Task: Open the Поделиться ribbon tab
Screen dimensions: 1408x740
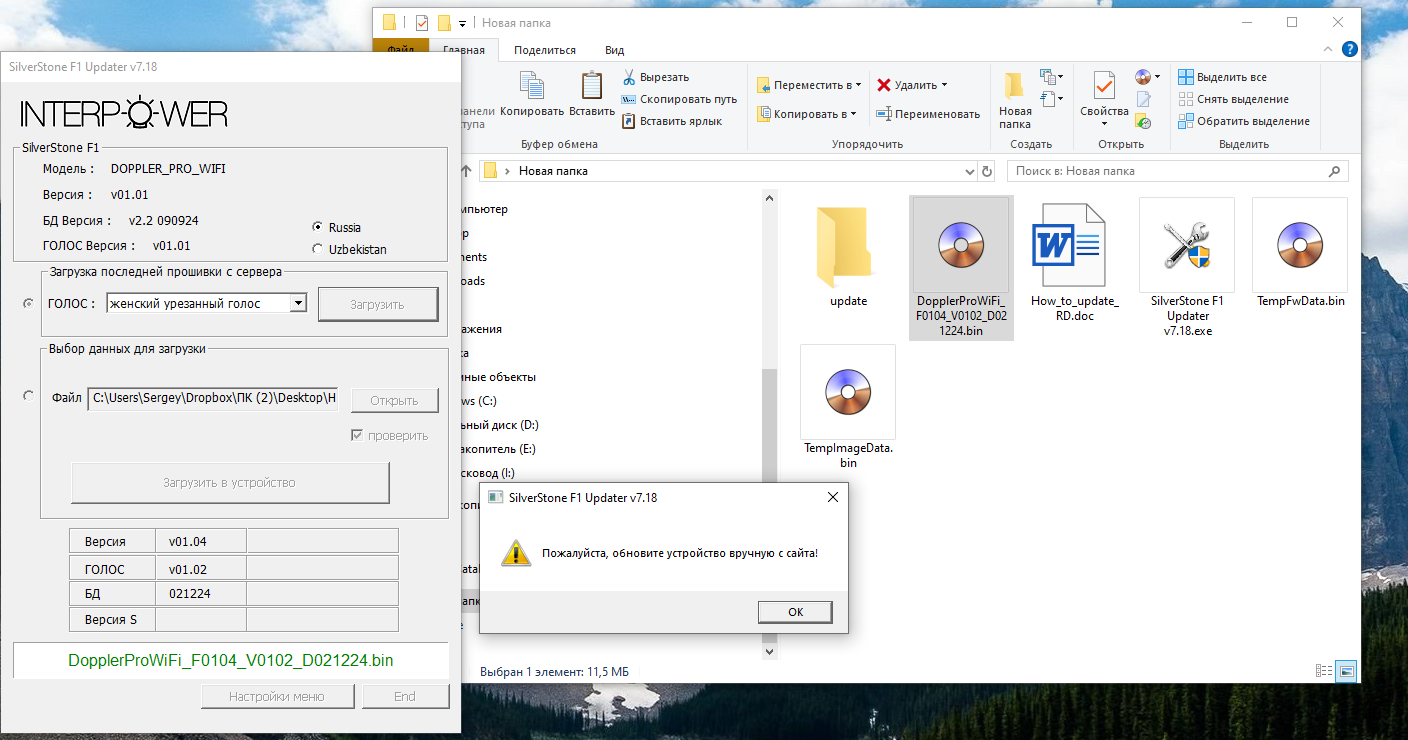Action: (x=544, y=50)
